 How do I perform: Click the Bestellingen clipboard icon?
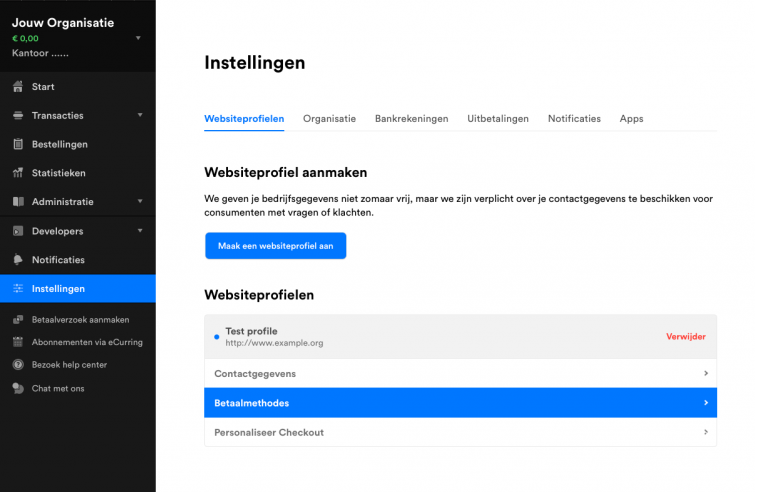pyautogui.click(x=18, y=144)
